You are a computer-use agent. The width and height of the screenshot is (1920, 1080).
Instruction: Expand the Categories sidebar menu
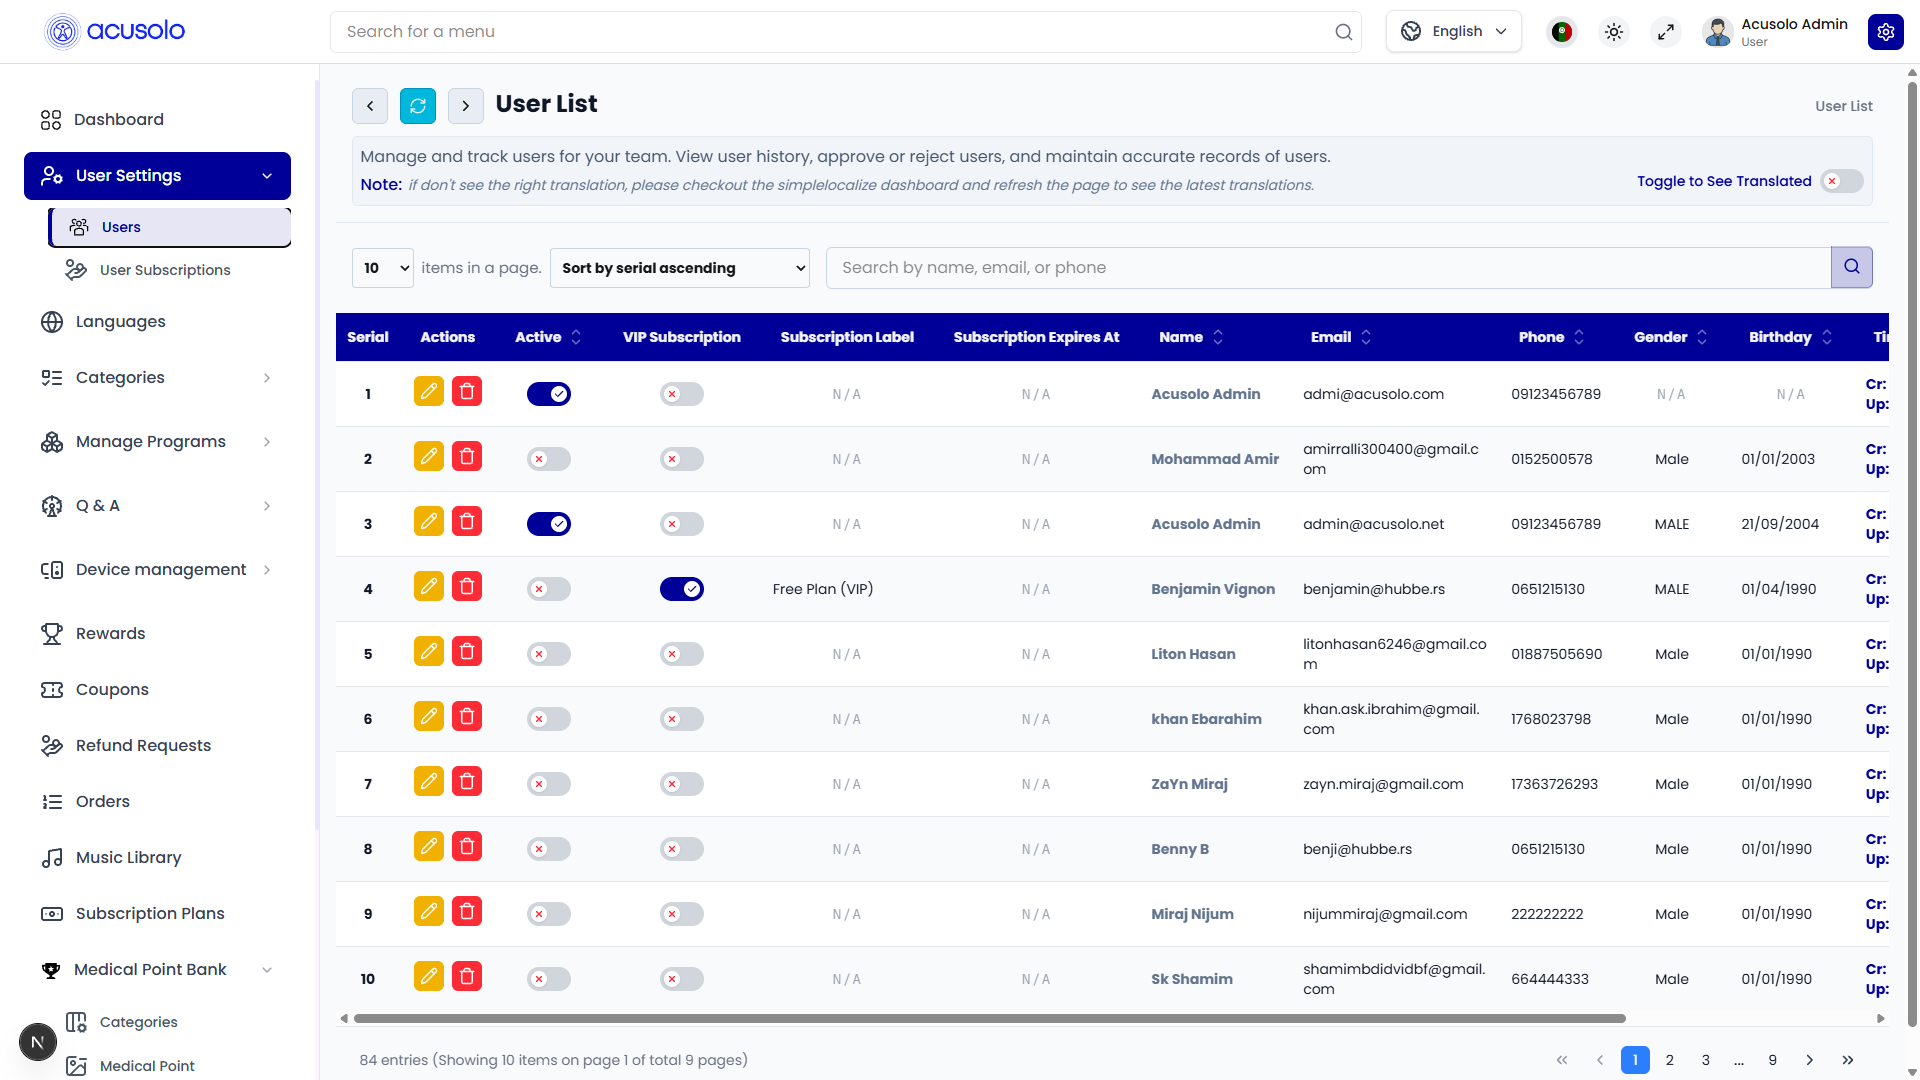[x=158, y=378]
